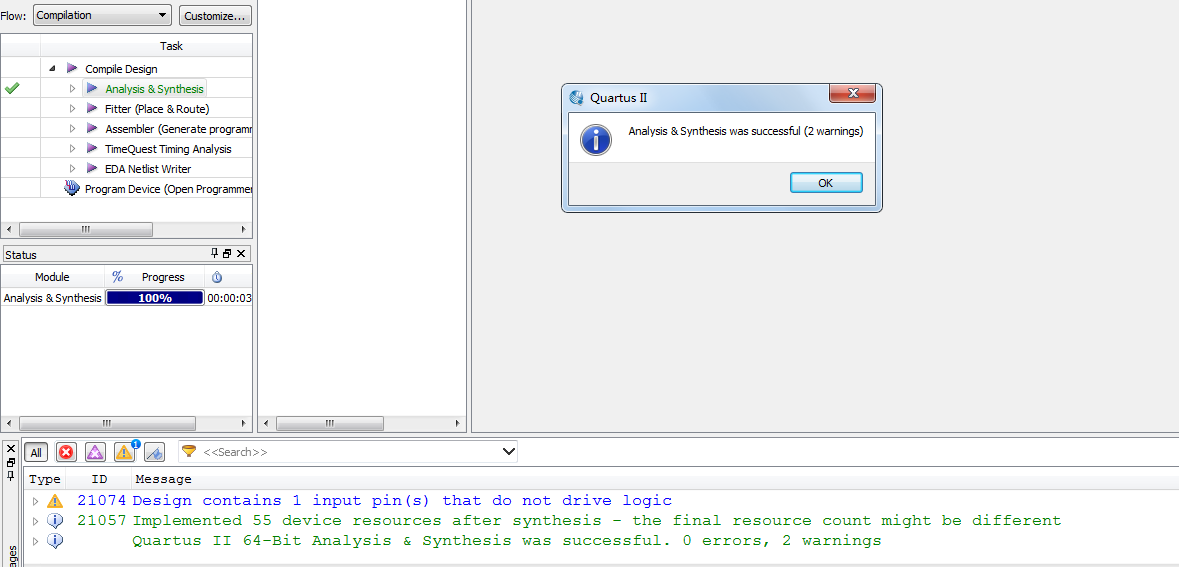Toggle the error messages filter
1179x567 pixels.
(67, 452)
